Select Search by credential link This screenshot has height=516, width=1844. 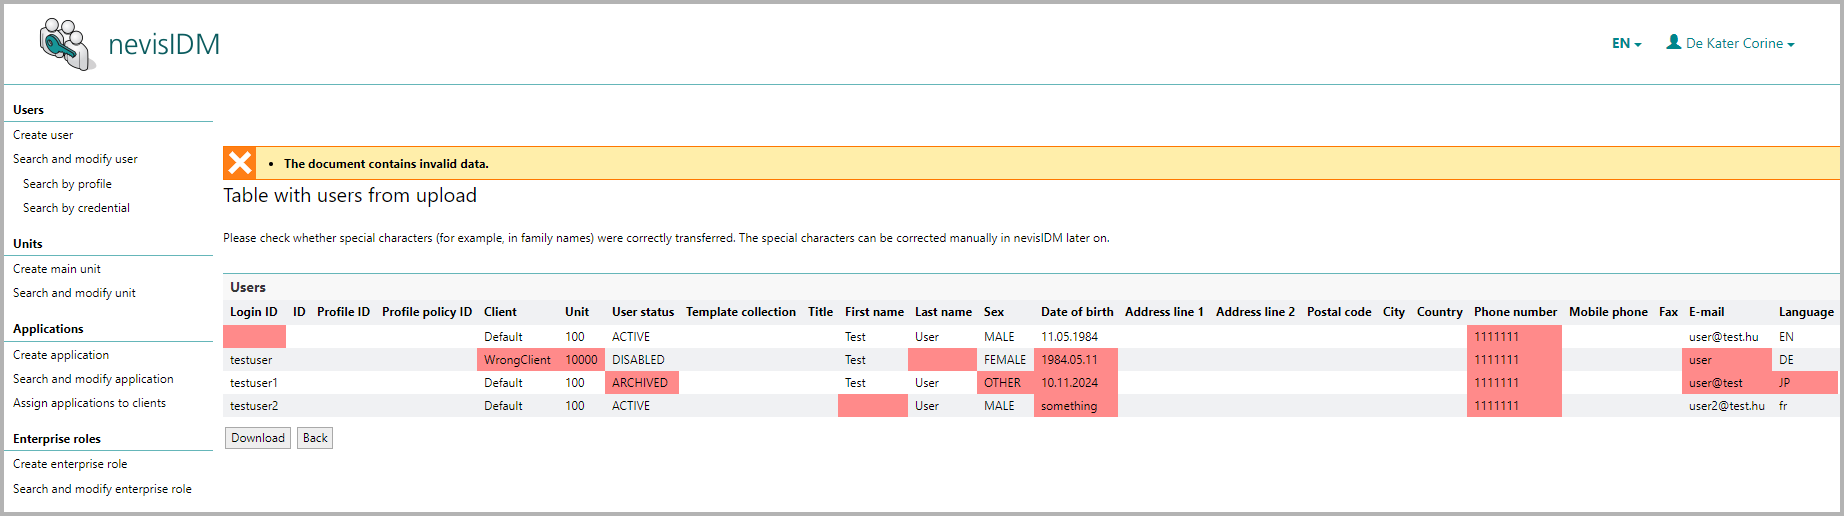coord(76,208)
